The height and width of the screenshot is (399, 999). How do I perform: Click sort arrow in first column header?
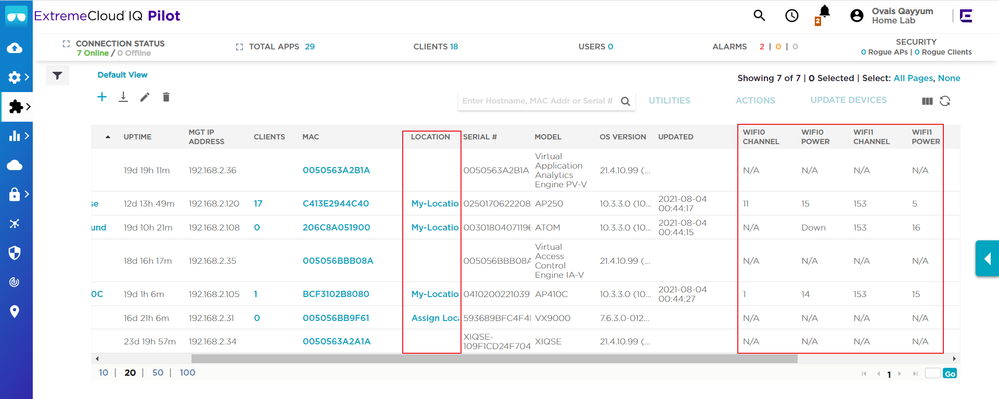[108, 137]
